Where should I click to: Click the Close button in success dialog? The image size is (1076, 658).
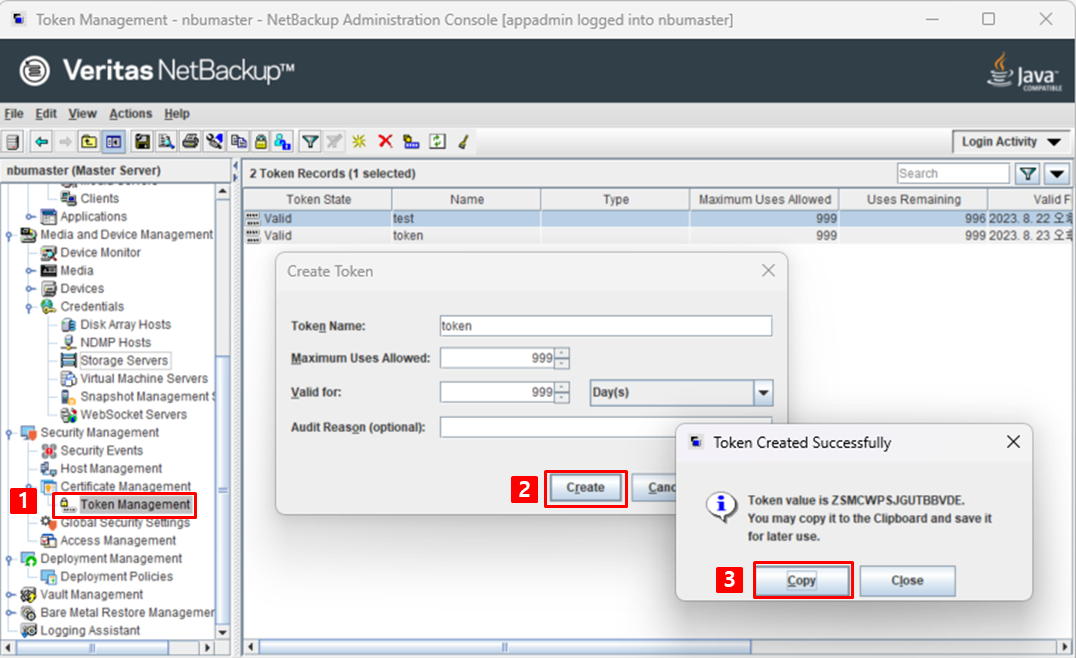[x=907, y=580]
